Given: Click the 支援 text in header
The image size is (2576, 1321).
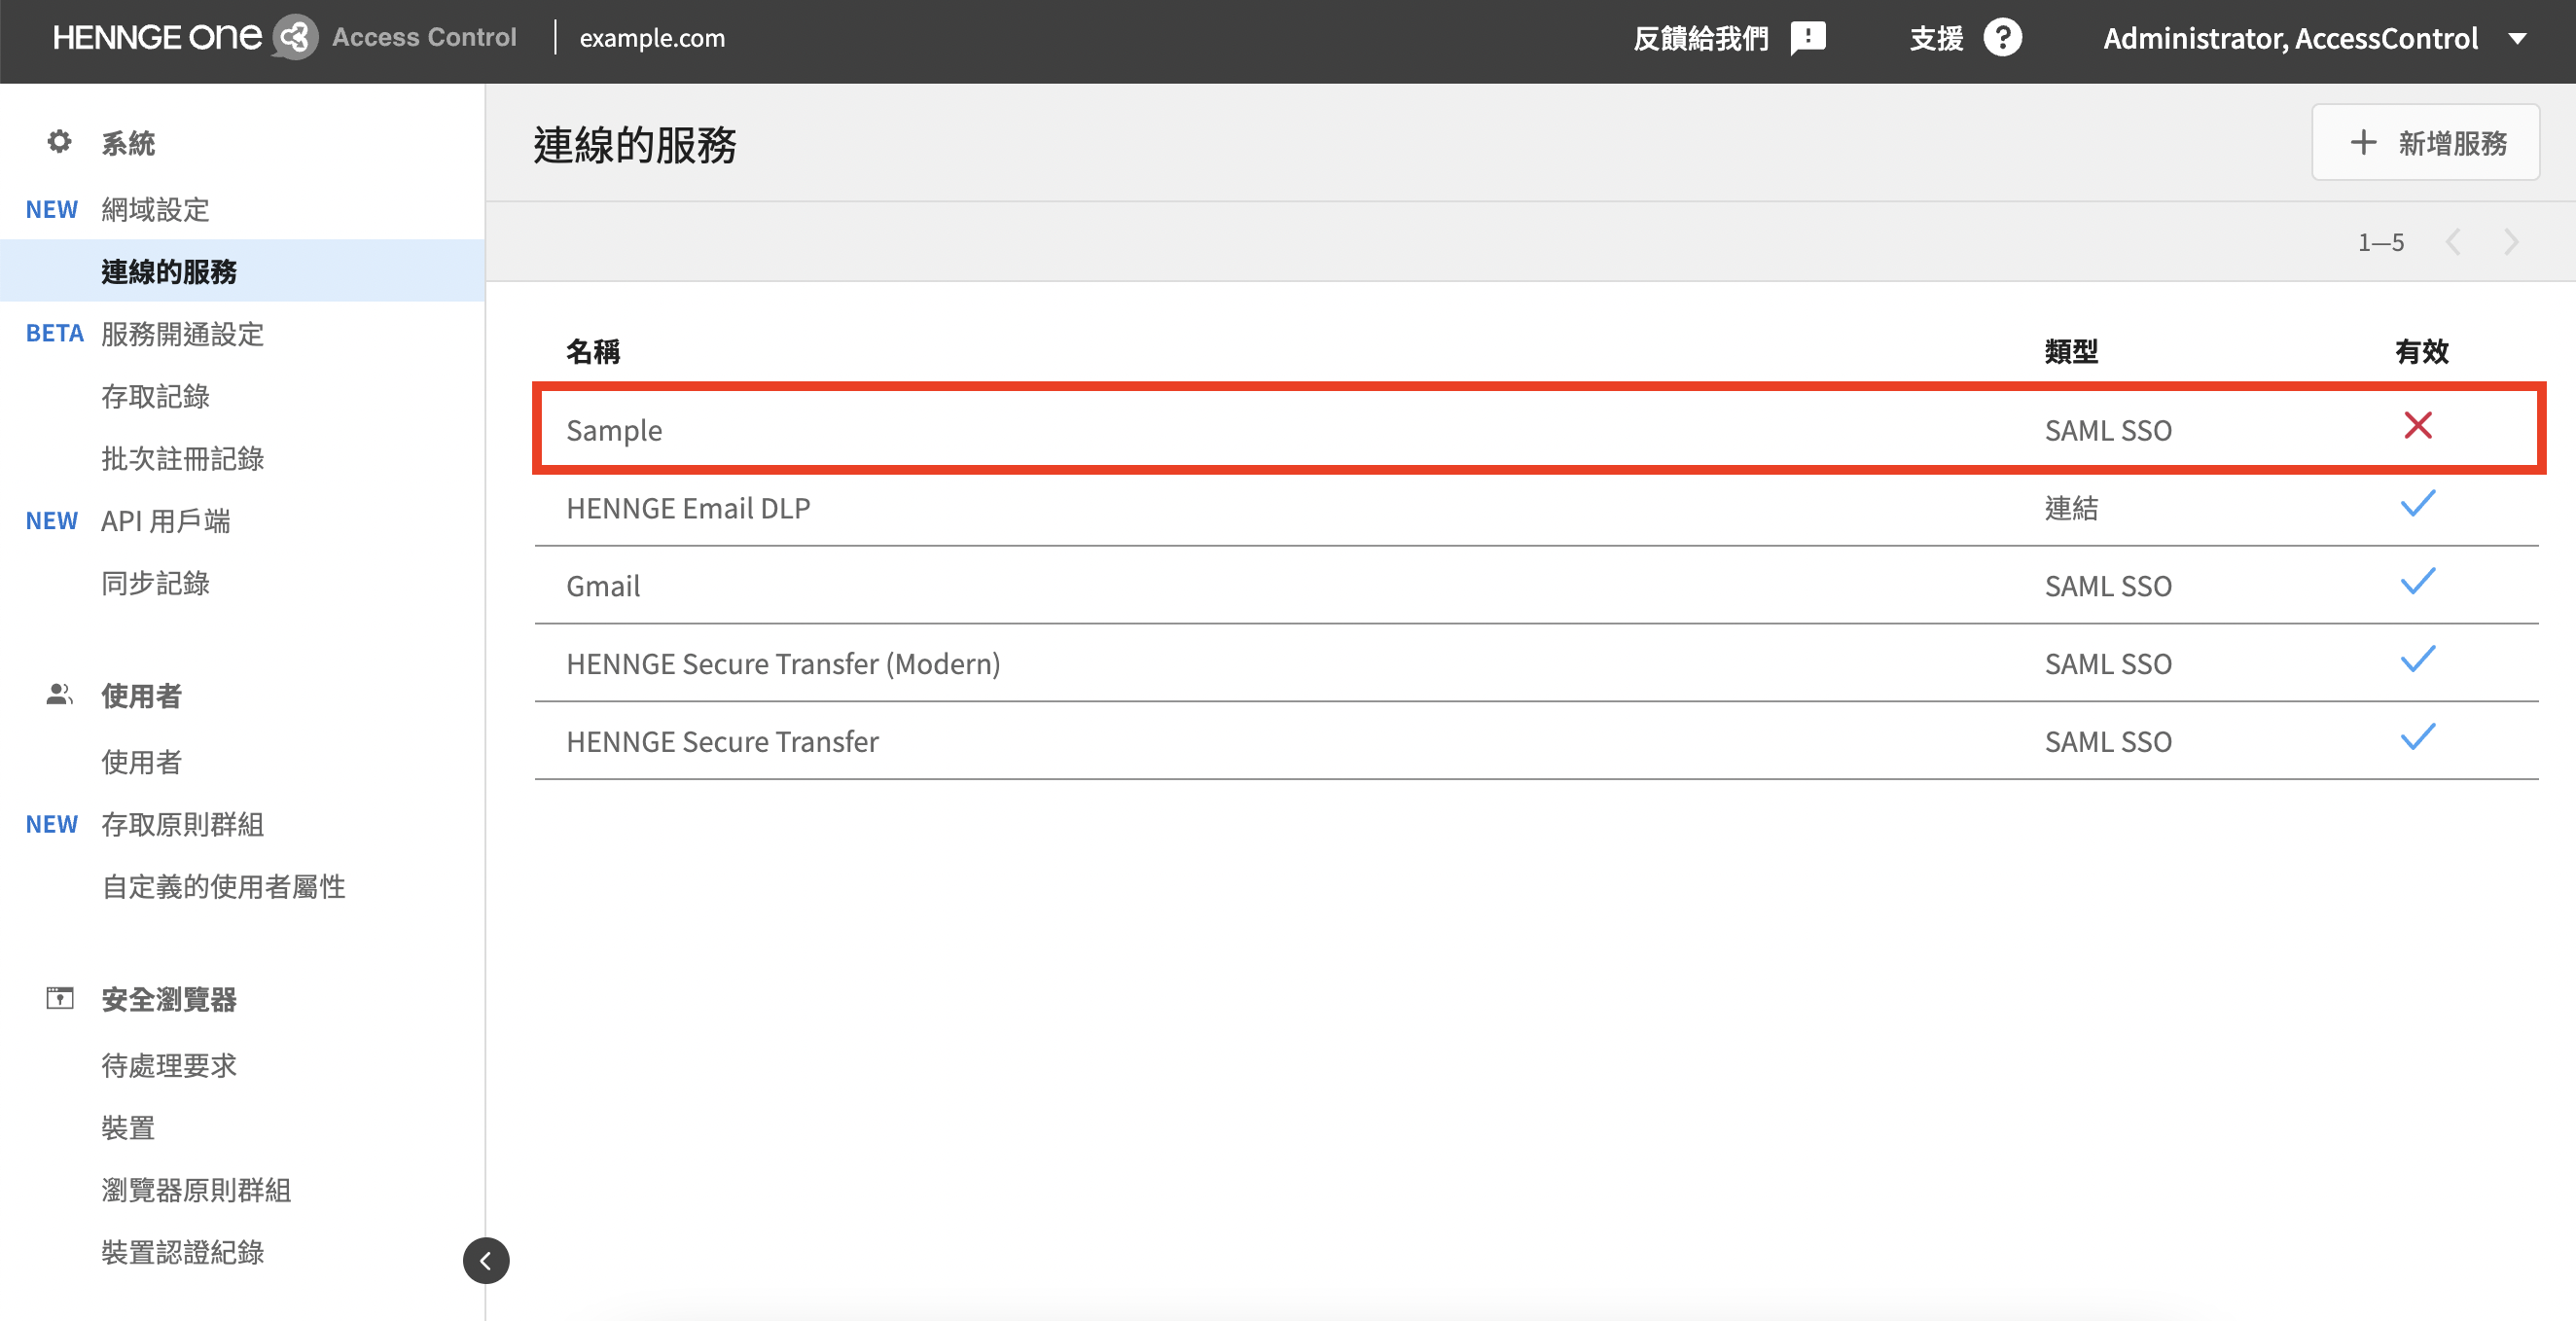Looking at the screenshot, I should coord(1936,39).
